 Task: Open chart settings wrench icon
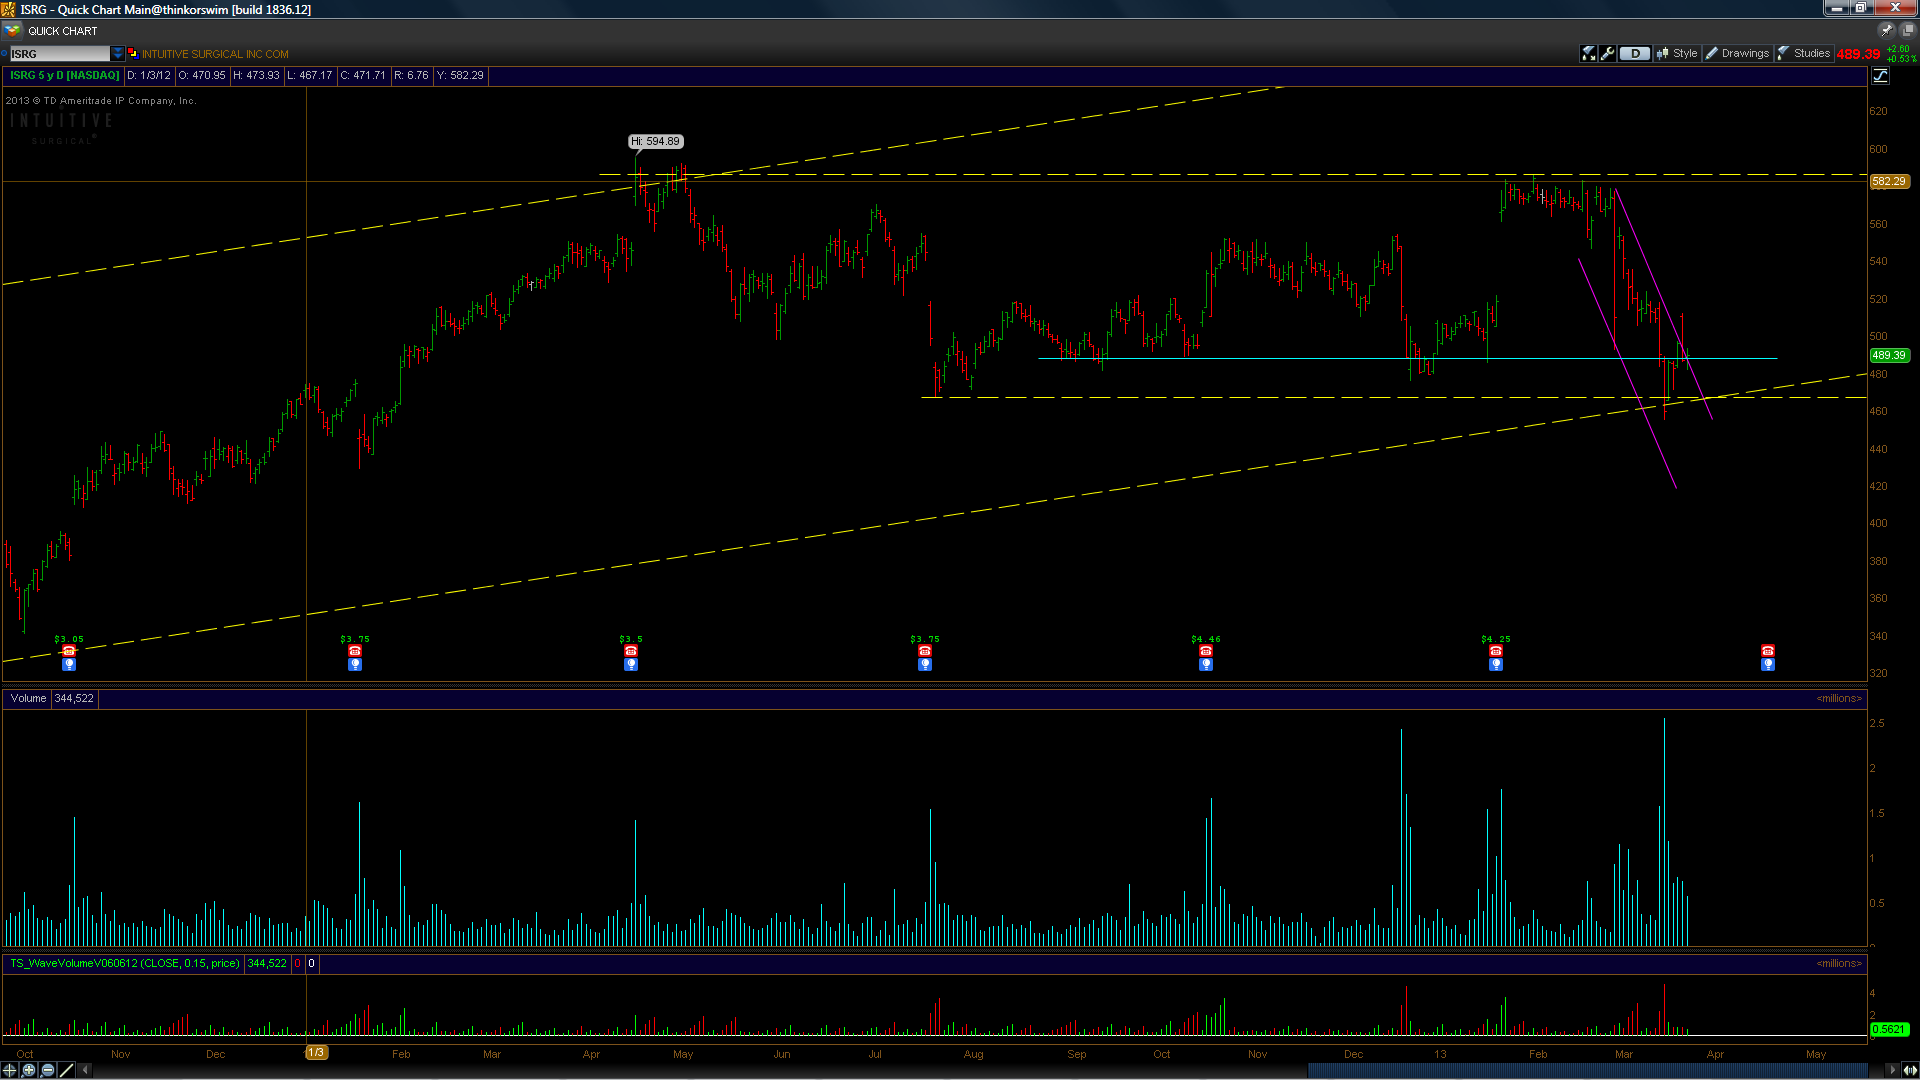point(1607,54)
